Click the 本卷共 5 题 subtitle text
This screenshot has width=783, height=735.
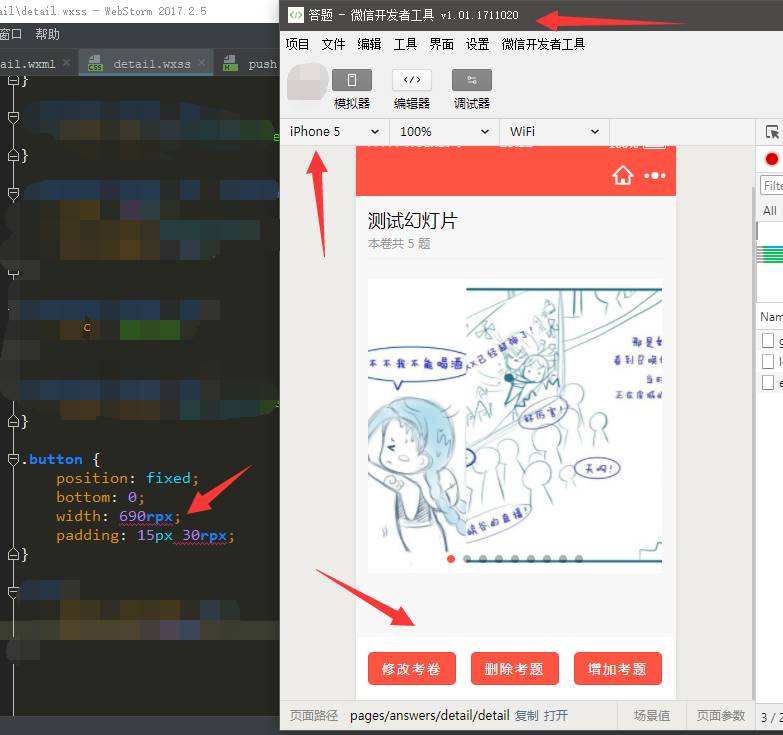pyautogui.click(x=399, y=244)
